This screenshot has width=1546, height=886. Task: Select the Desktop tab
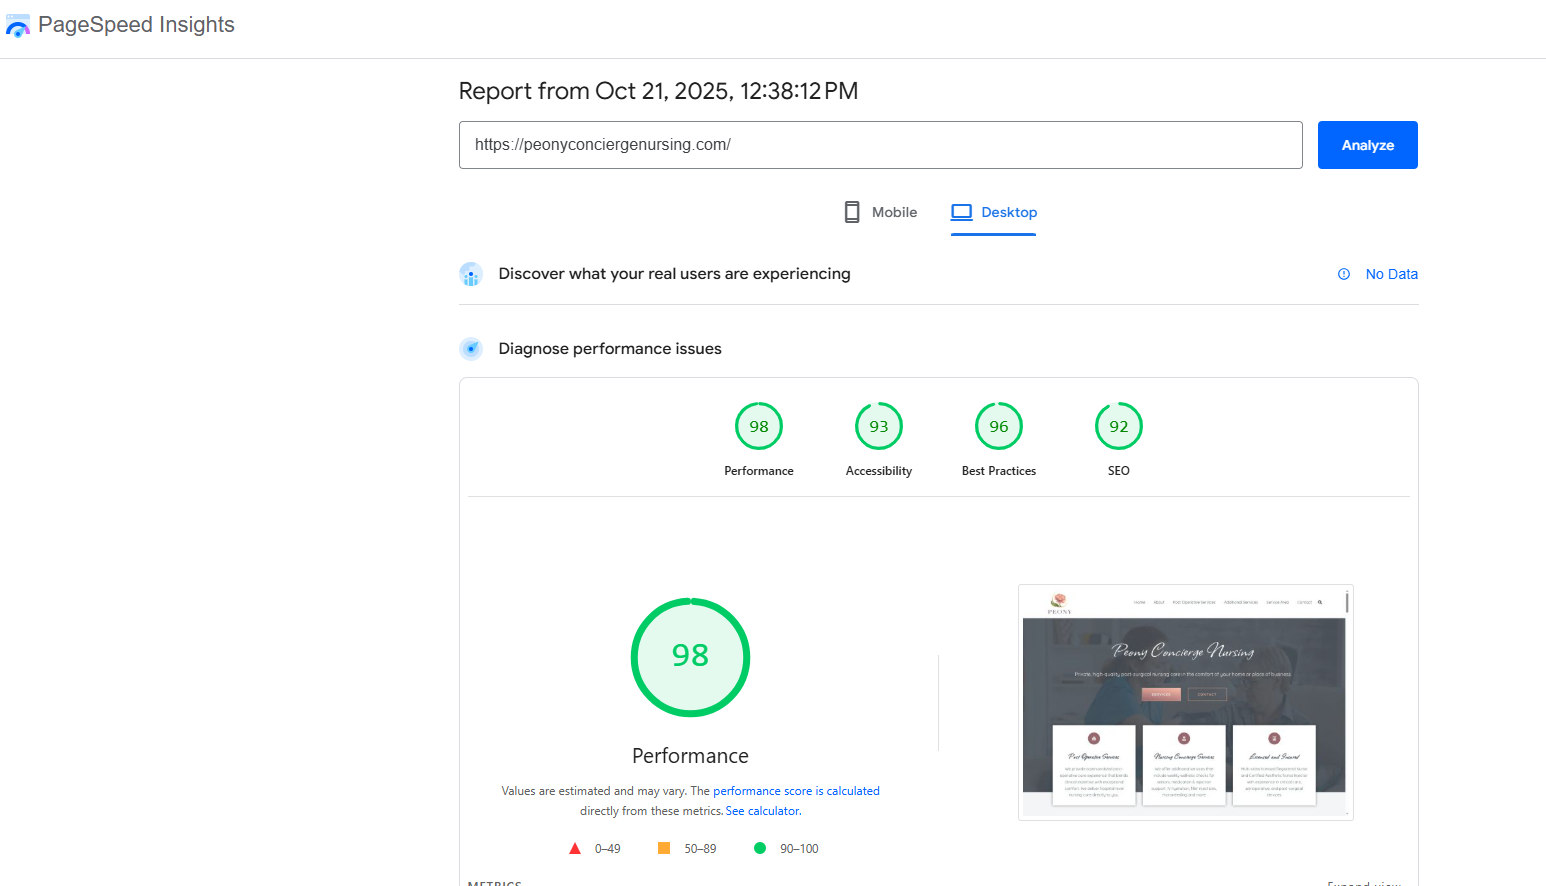click(994, 212)
